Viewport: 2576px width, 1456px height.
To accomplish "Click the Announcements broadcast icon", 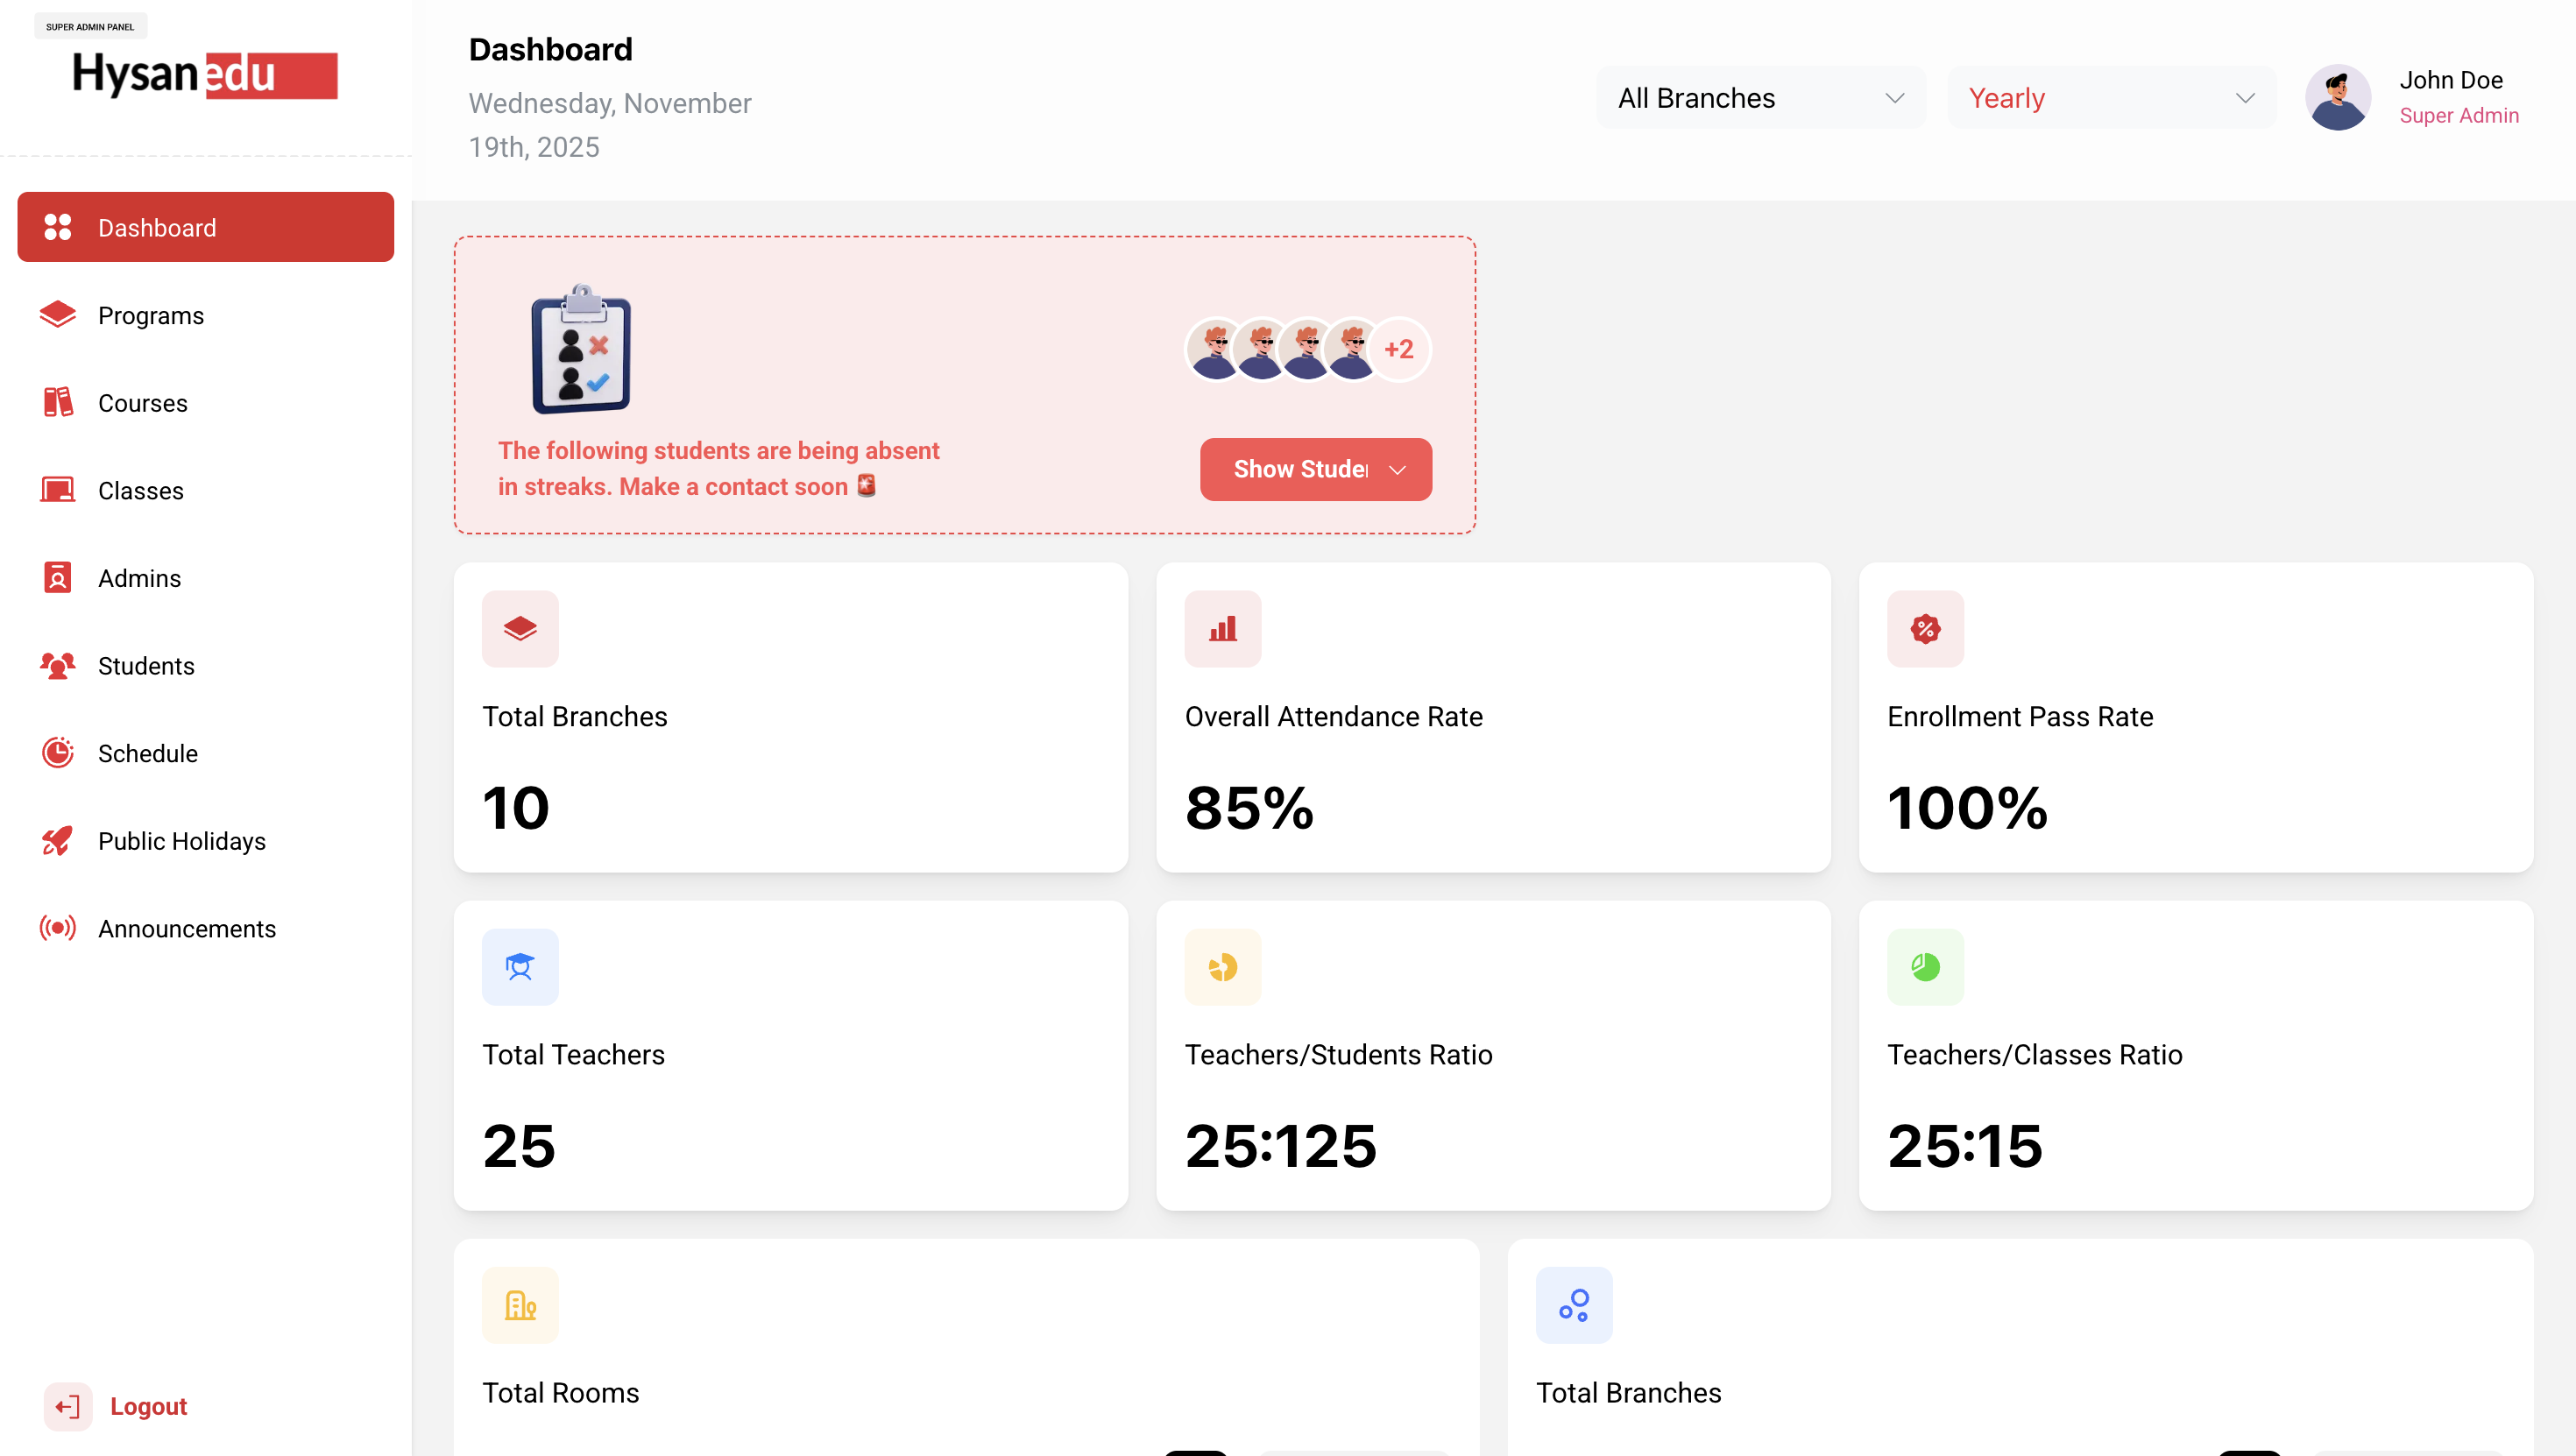I will [57, 928].
